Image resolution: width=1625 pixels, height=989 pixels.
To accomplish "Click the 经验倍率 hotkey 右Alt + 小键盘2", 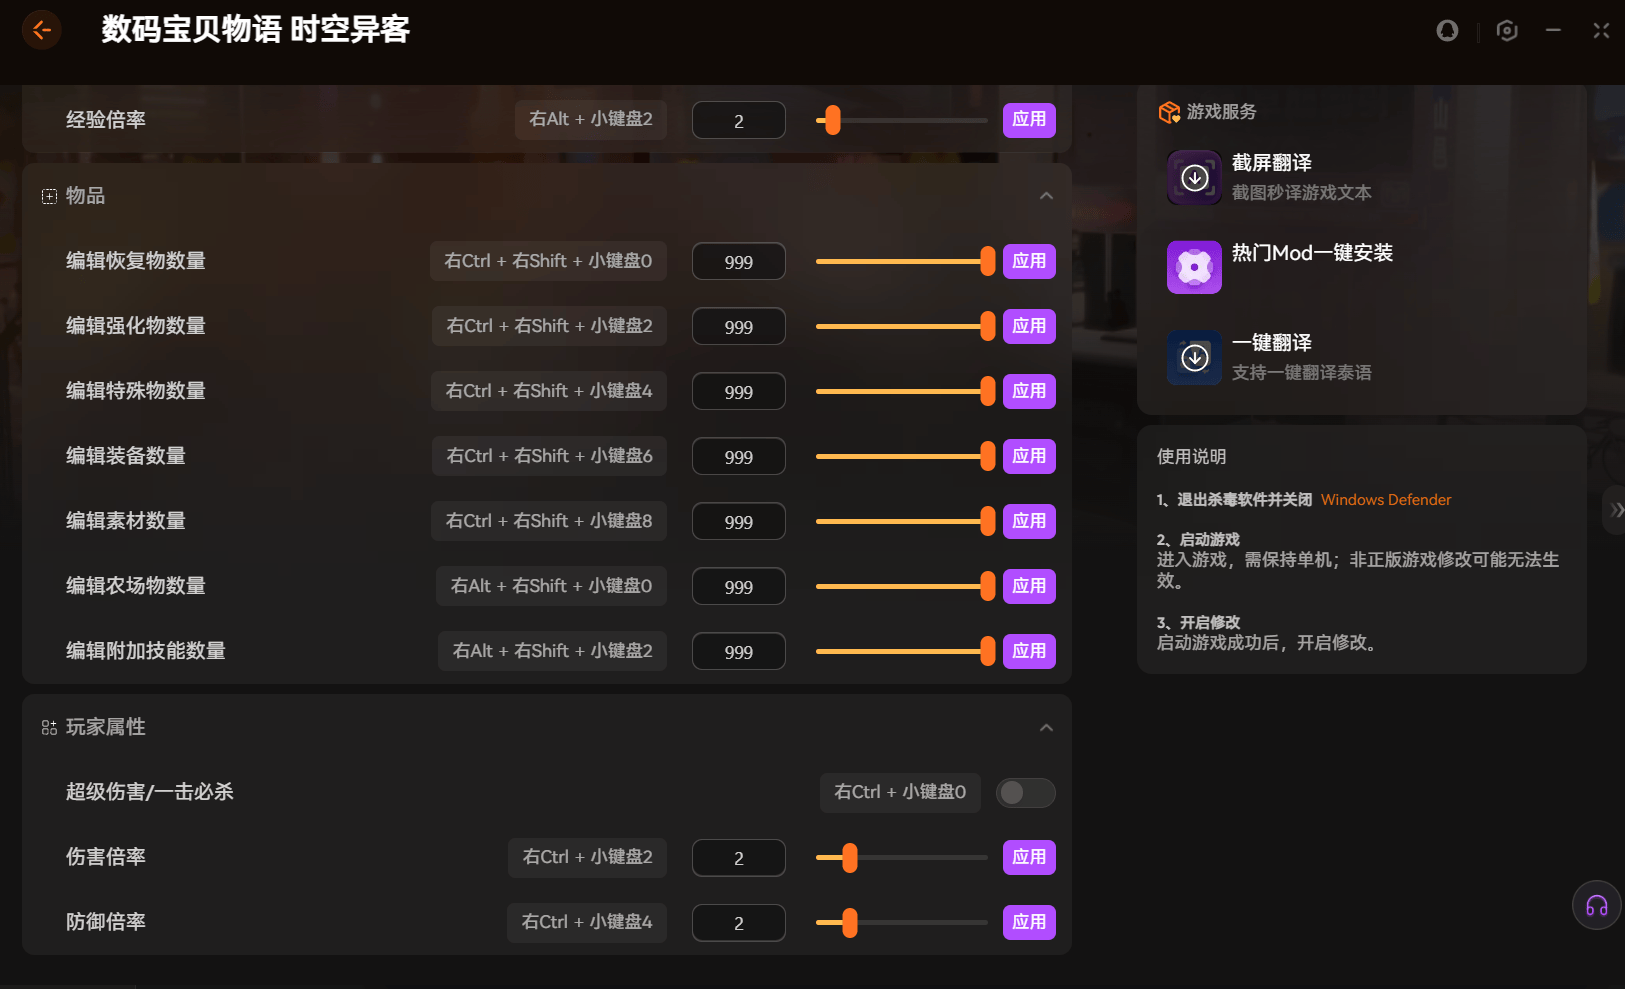I will 590,120.
